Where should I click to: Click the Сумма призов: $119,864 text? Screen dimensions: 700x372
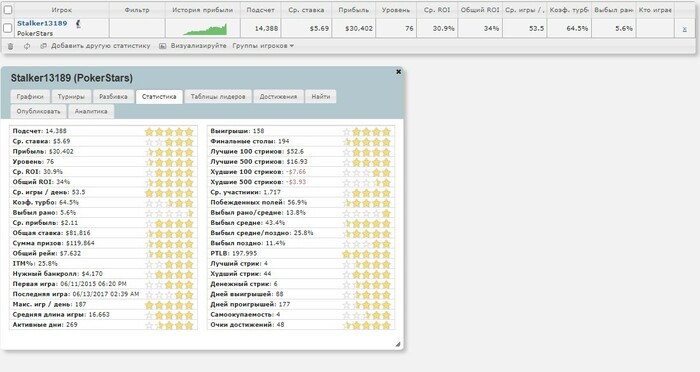(54, 243)
